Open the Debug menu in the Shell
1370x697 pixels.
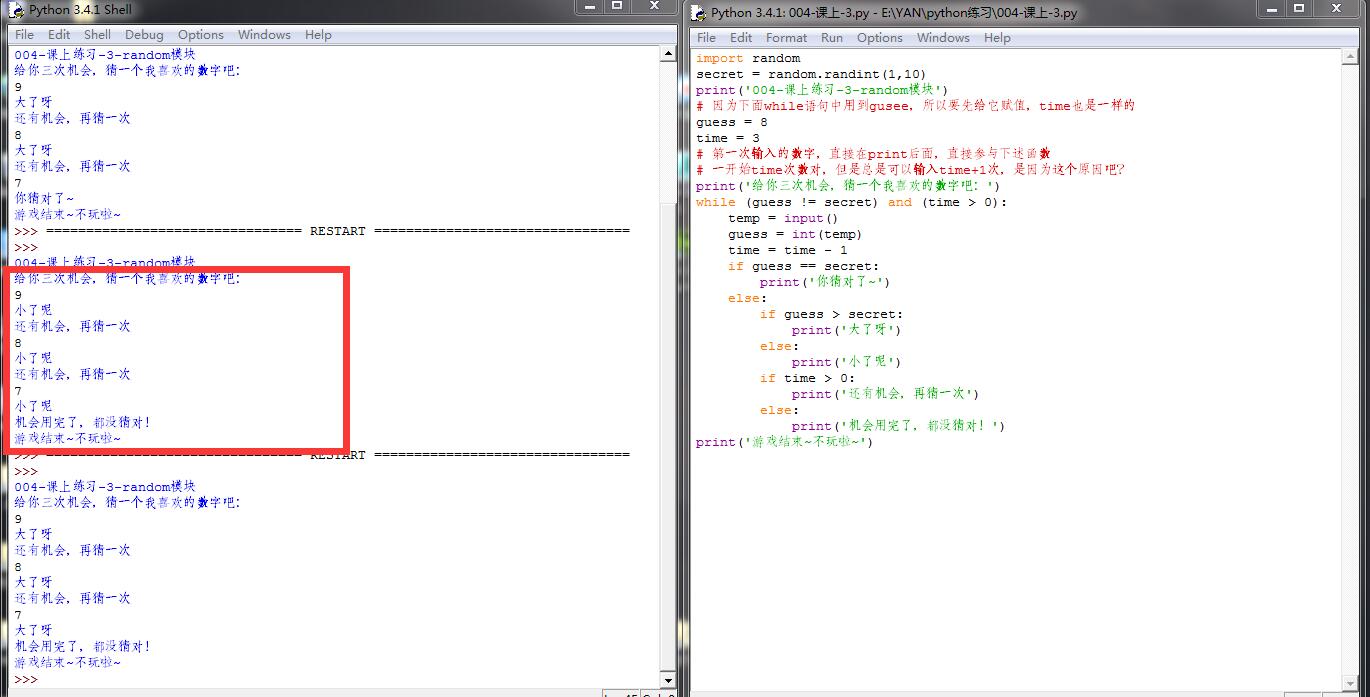click(x=144, y=35)
